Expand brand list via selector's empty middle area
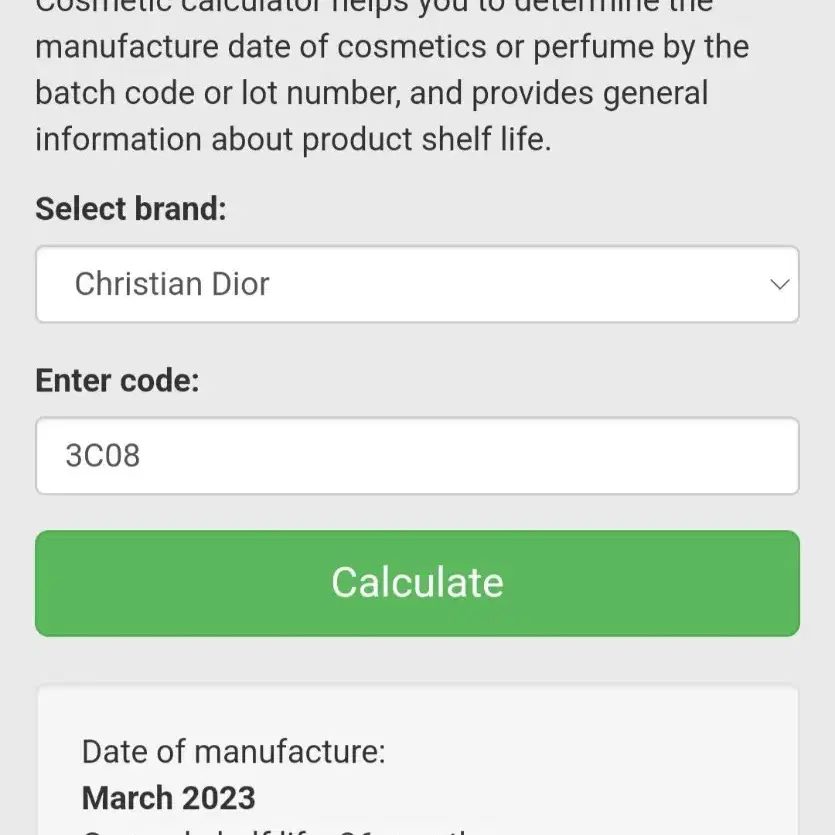This screenshot has width=835, height=835. point(506,284)
